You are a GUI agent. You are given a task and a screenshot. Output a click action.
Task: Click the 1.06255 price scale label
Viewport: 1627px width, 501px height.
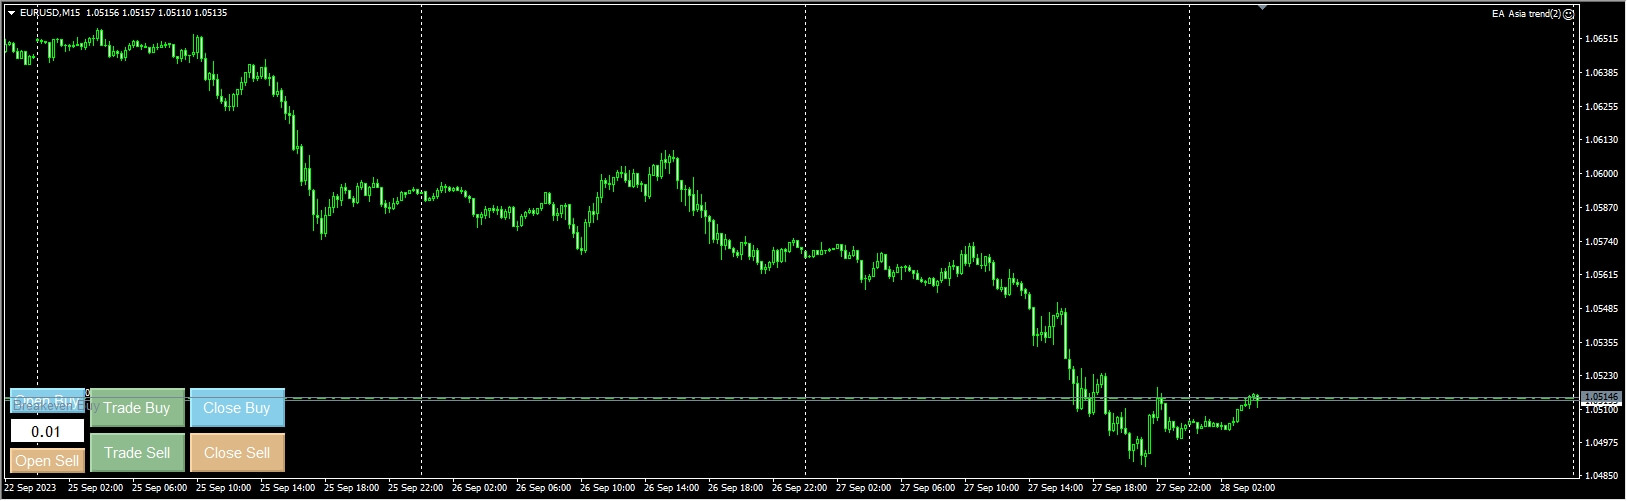pyautogui.click(x=1602, y=106)
